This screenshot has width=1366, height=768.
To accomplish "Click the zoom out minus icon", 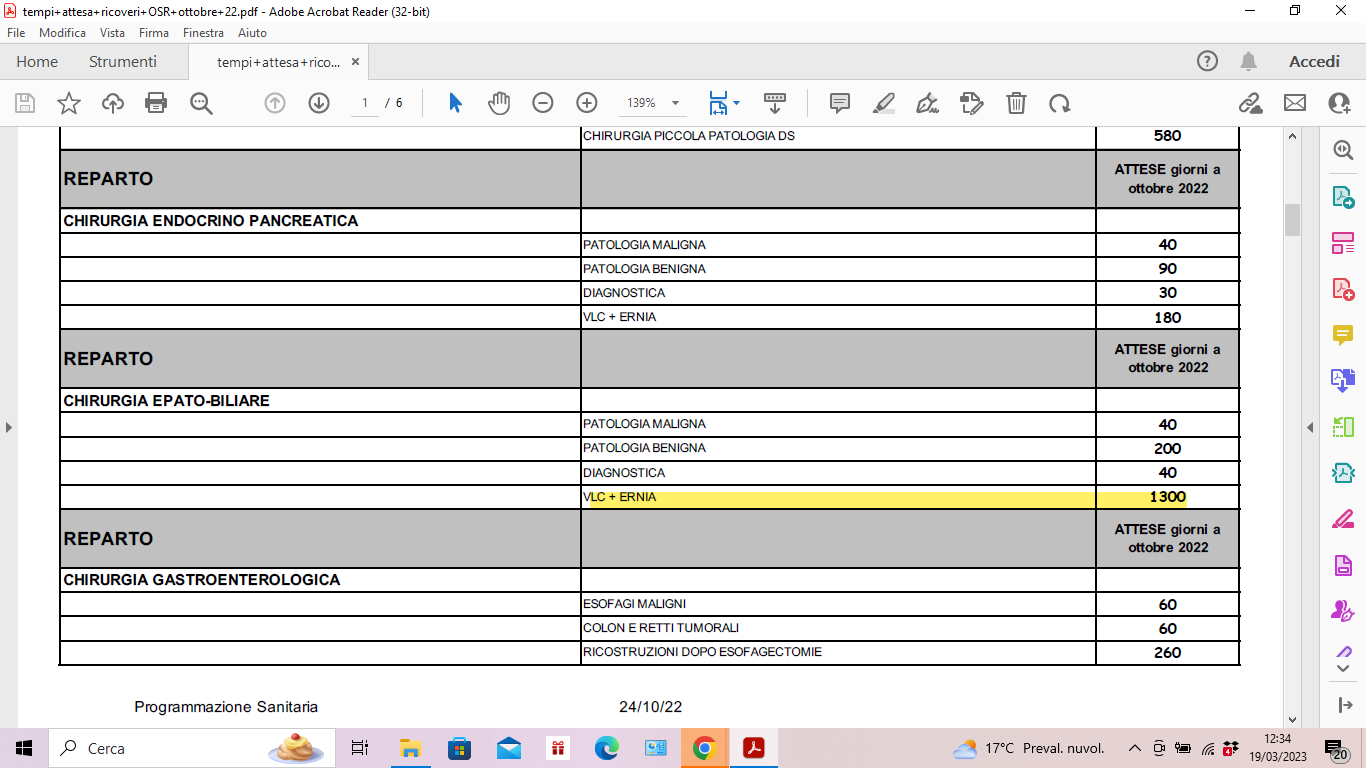I will 543,103.
